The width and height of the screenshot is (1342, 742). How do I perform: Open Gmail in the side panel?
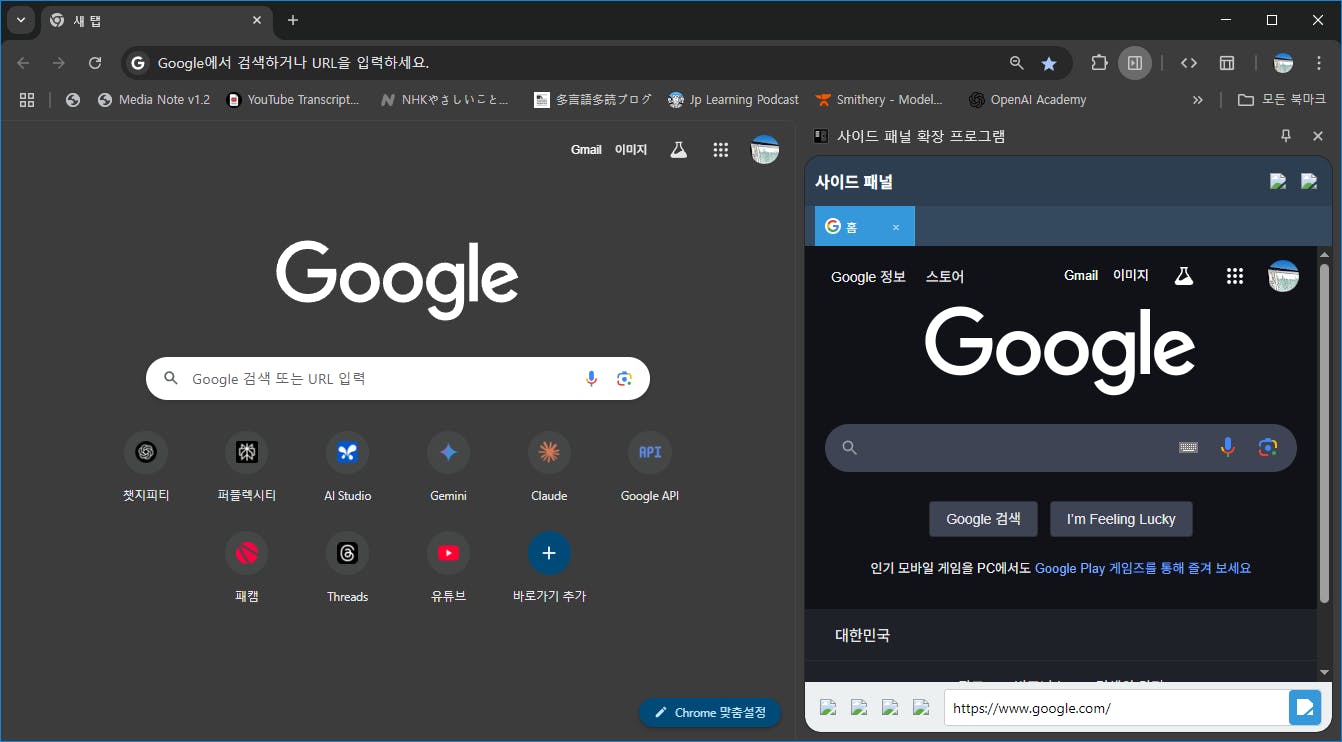1081,275
